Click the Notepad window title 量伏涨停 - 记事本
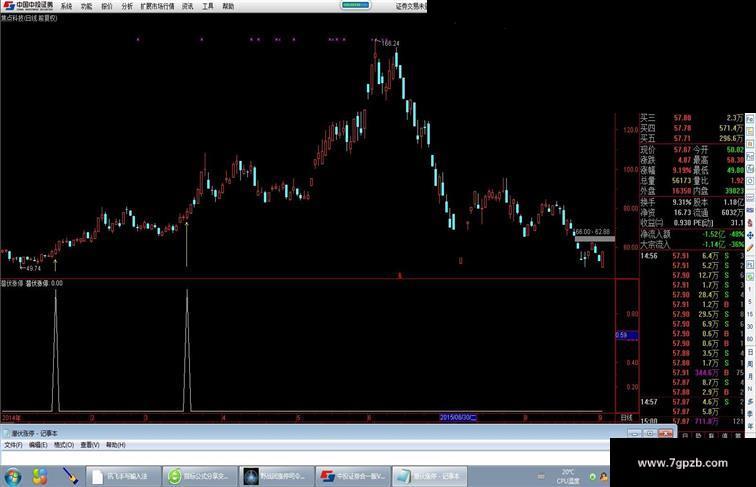Image resolution: width=756 pixels, height=487 pixels. coord(34,433)
